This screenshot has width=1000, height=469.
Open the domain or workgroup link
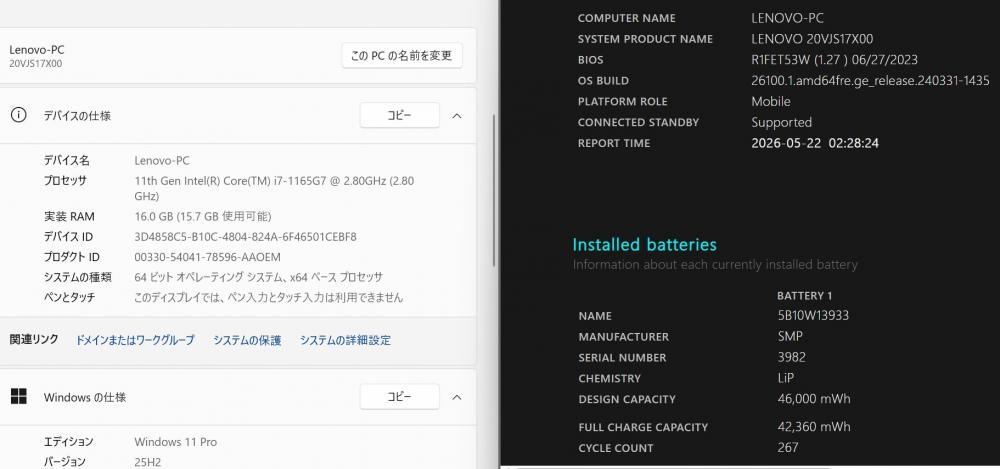tap(135, 341)
